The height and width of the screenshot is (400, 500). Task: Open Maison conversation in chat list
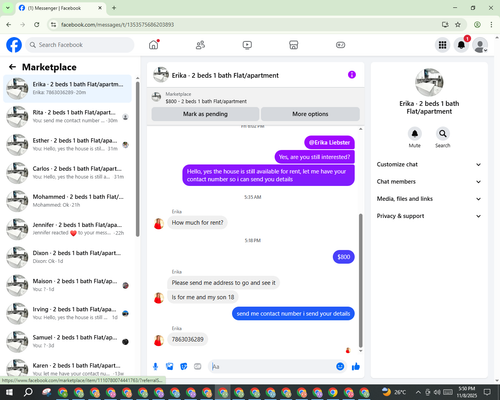(68, 285)
